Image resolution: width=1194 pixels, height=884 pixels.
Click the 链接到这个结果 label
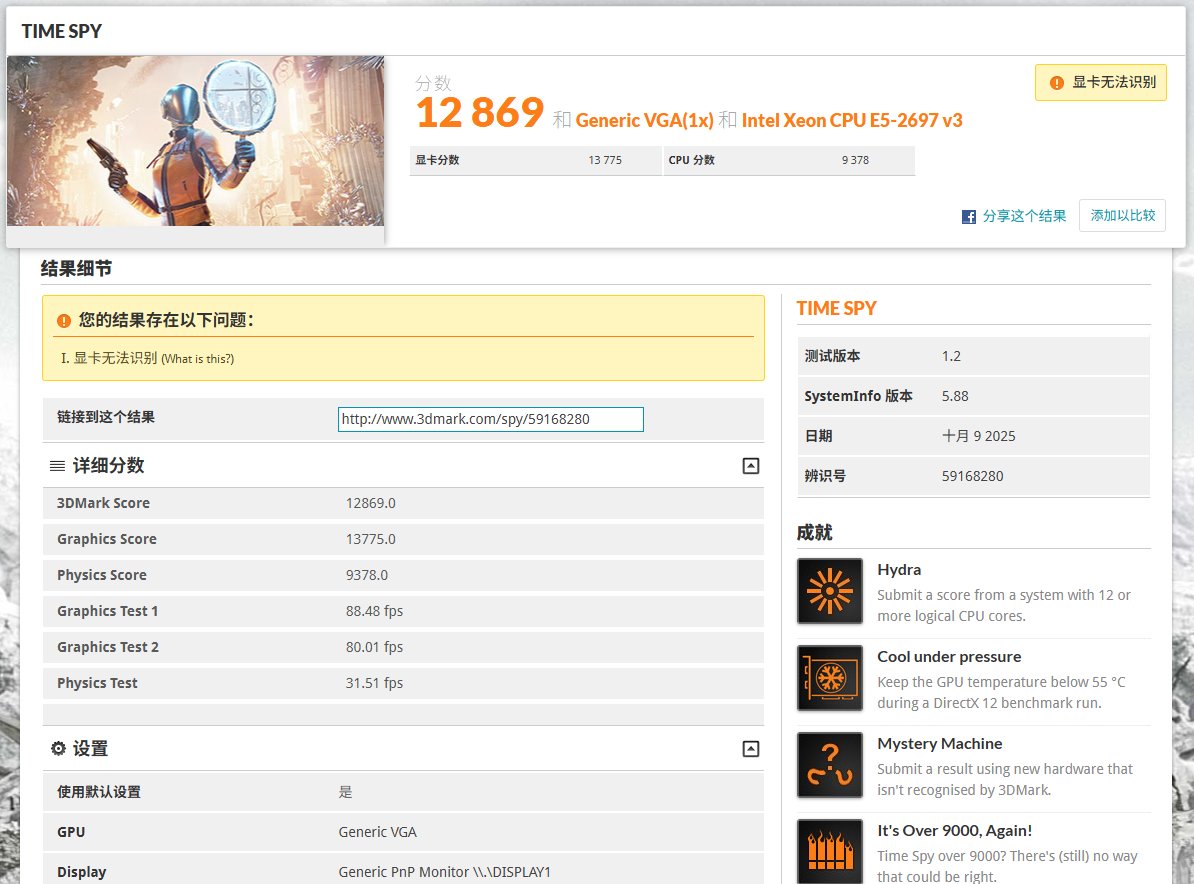pos(106,417)
